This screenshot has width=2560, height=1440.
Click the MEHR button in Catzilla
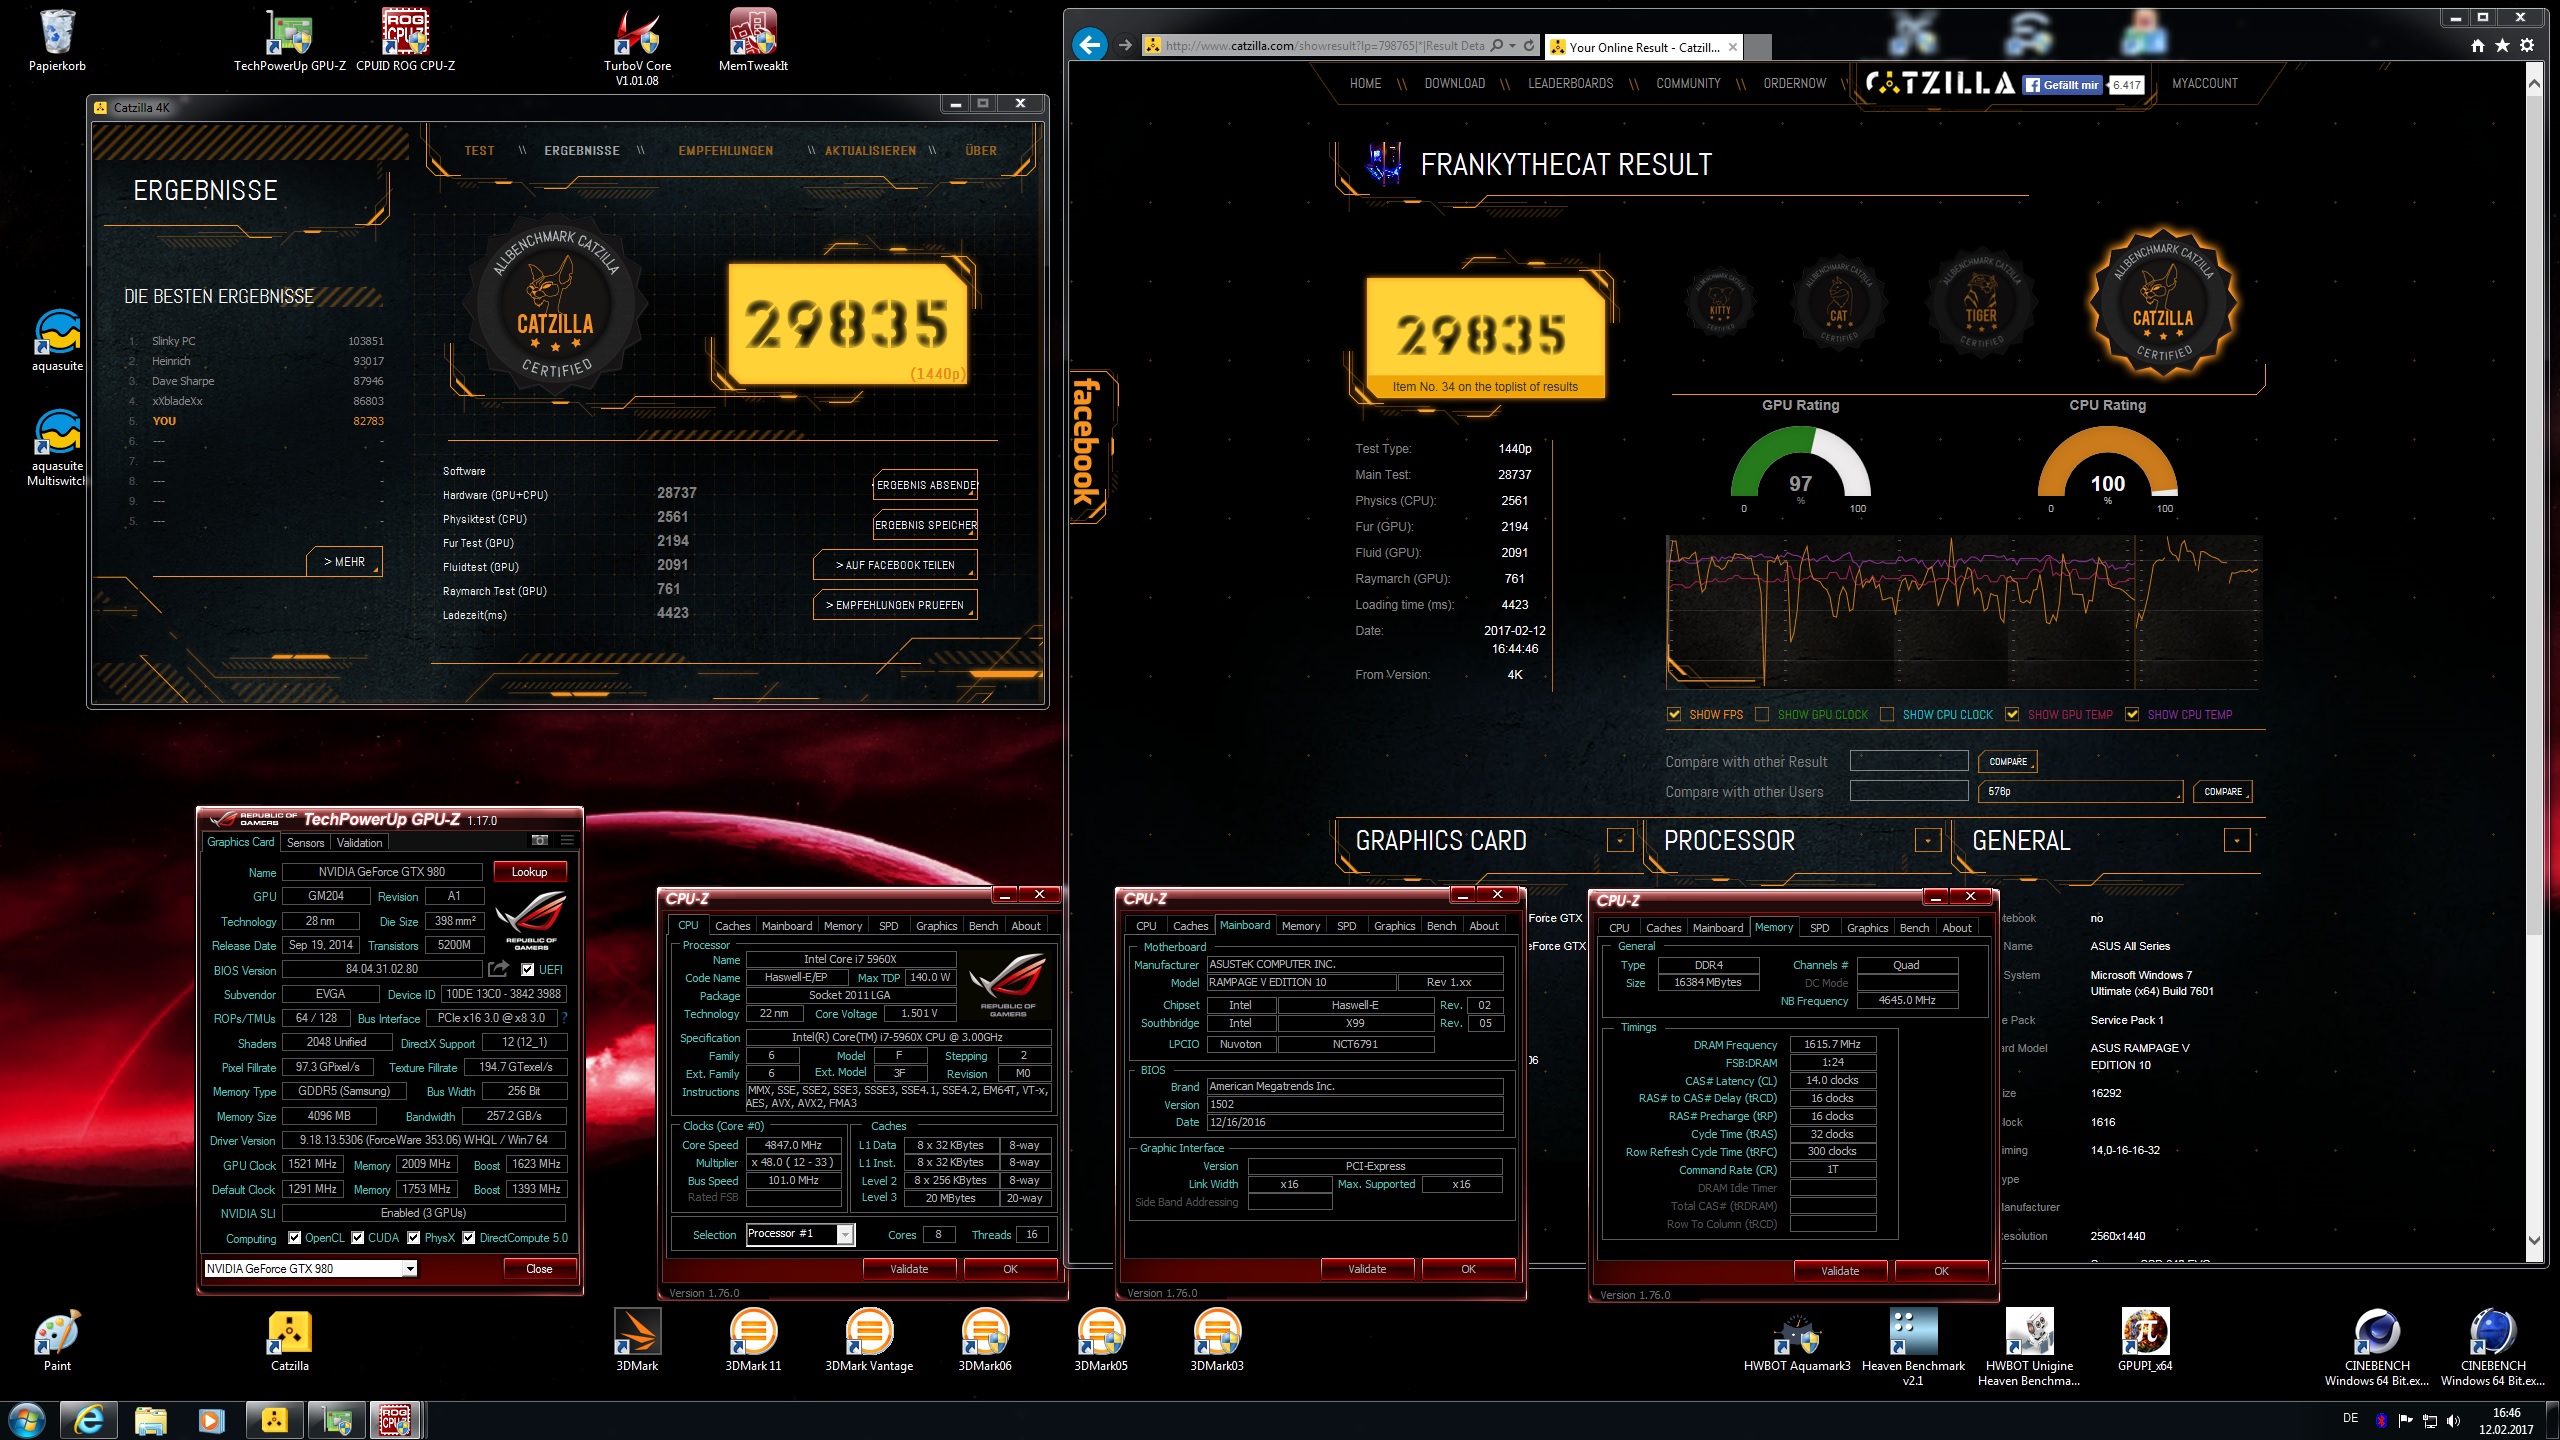tap(344, 562)
